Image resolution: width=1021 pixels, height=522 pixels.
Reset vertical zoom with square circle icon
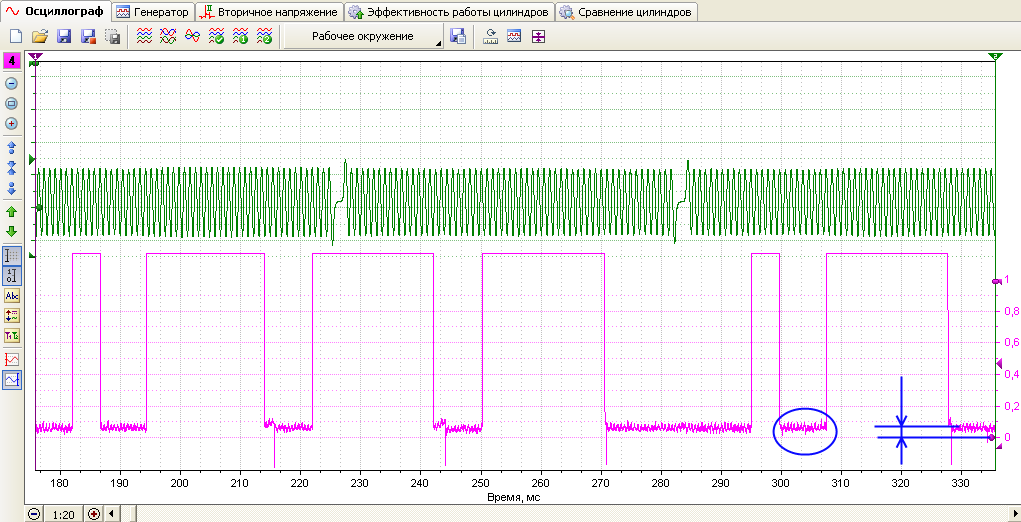[x=12, y=103]
